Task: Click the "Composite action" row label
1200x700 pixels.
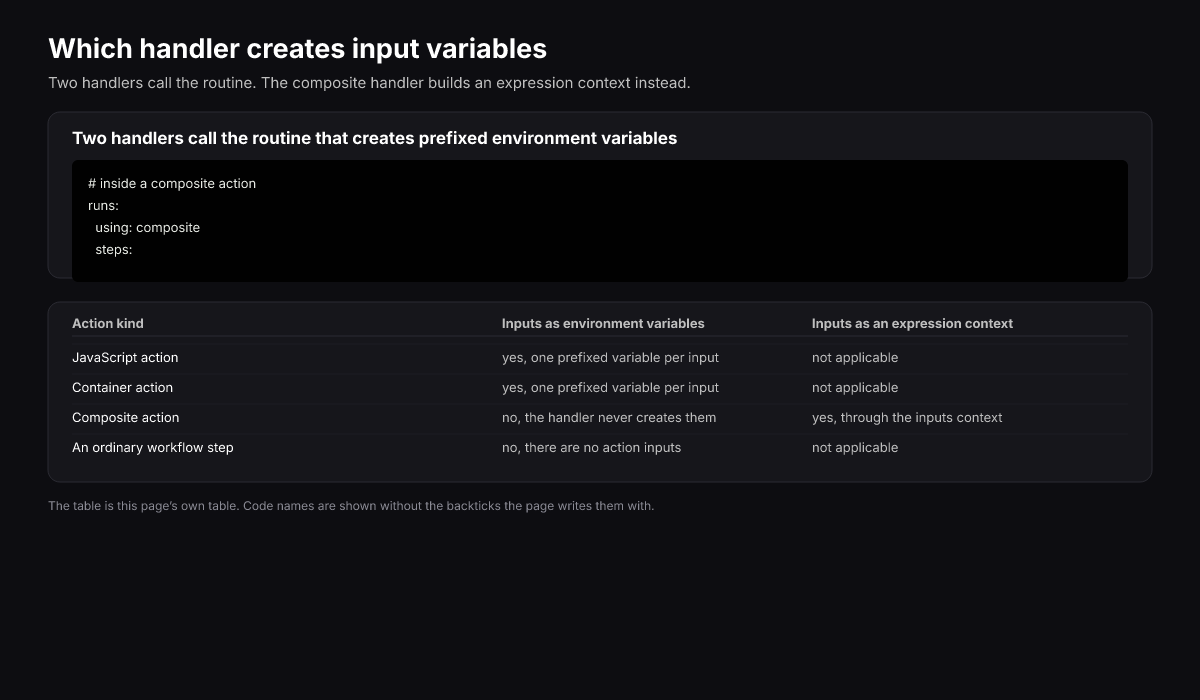Action: coord(126,417)
